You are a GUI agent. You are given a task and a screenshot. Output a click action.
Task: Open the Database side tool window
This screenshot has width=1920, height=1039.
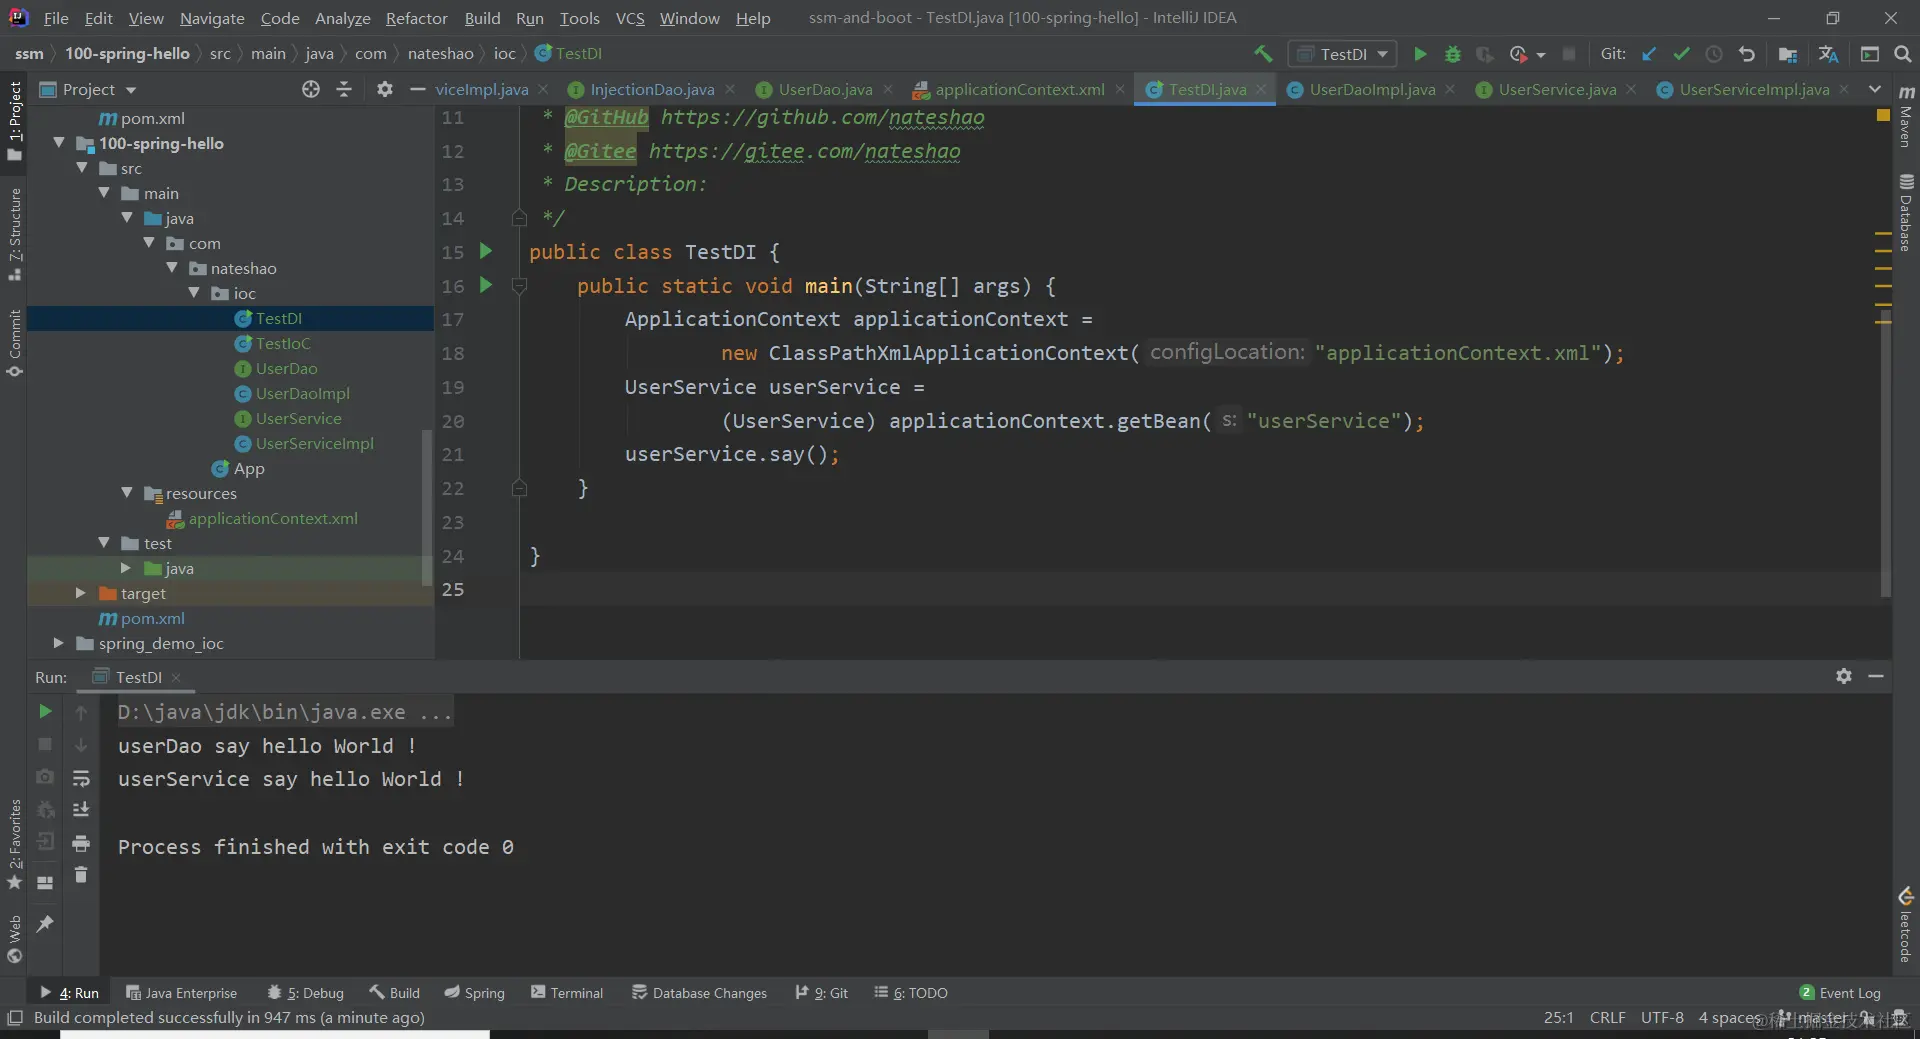[1906, 213]
